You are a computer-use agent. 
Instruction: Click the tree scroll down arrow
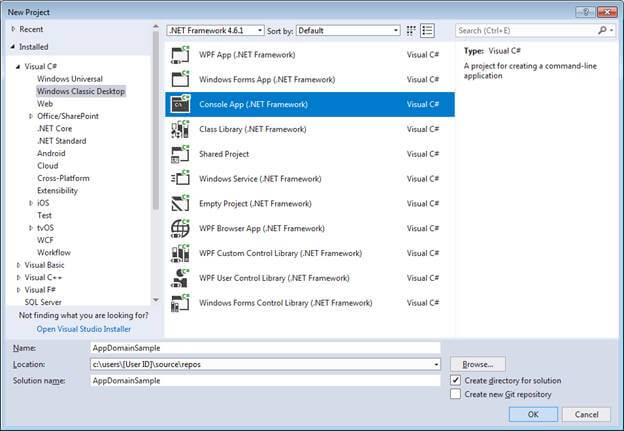point(156,300)
